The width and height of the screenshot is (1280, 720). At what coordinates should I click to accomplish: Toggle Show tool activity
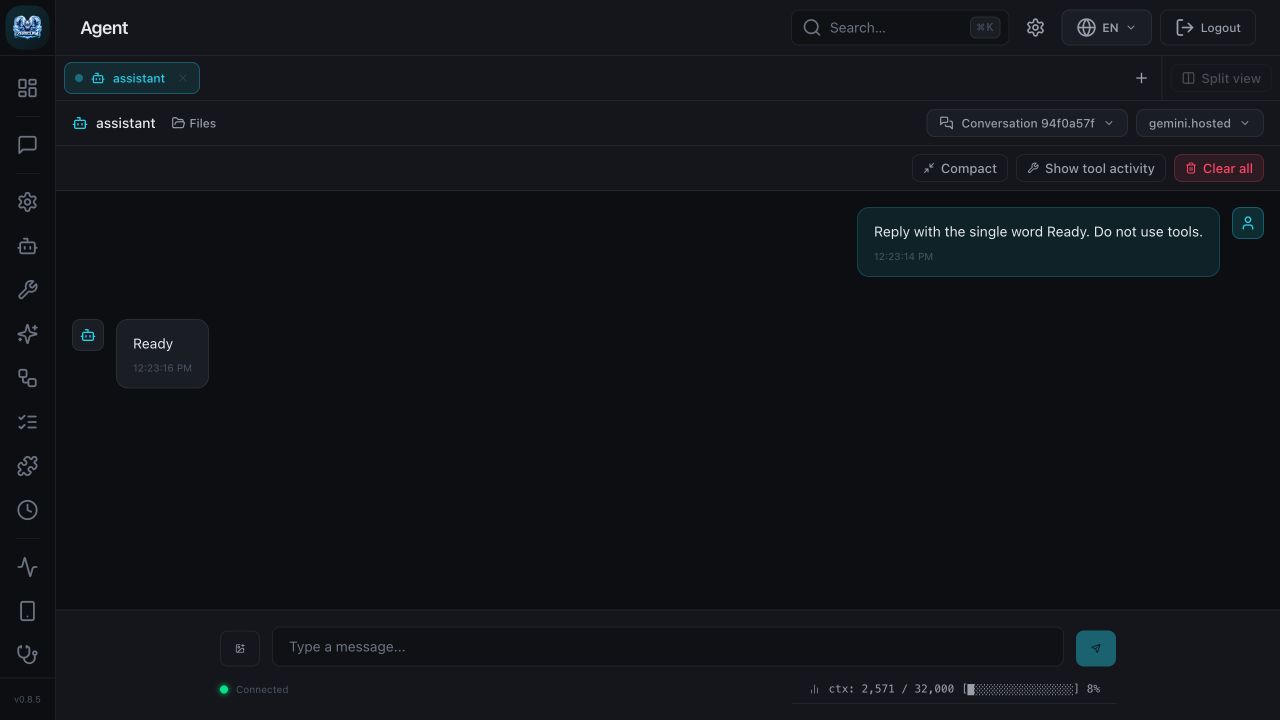pyautogui.click(x=1091, y=168)
